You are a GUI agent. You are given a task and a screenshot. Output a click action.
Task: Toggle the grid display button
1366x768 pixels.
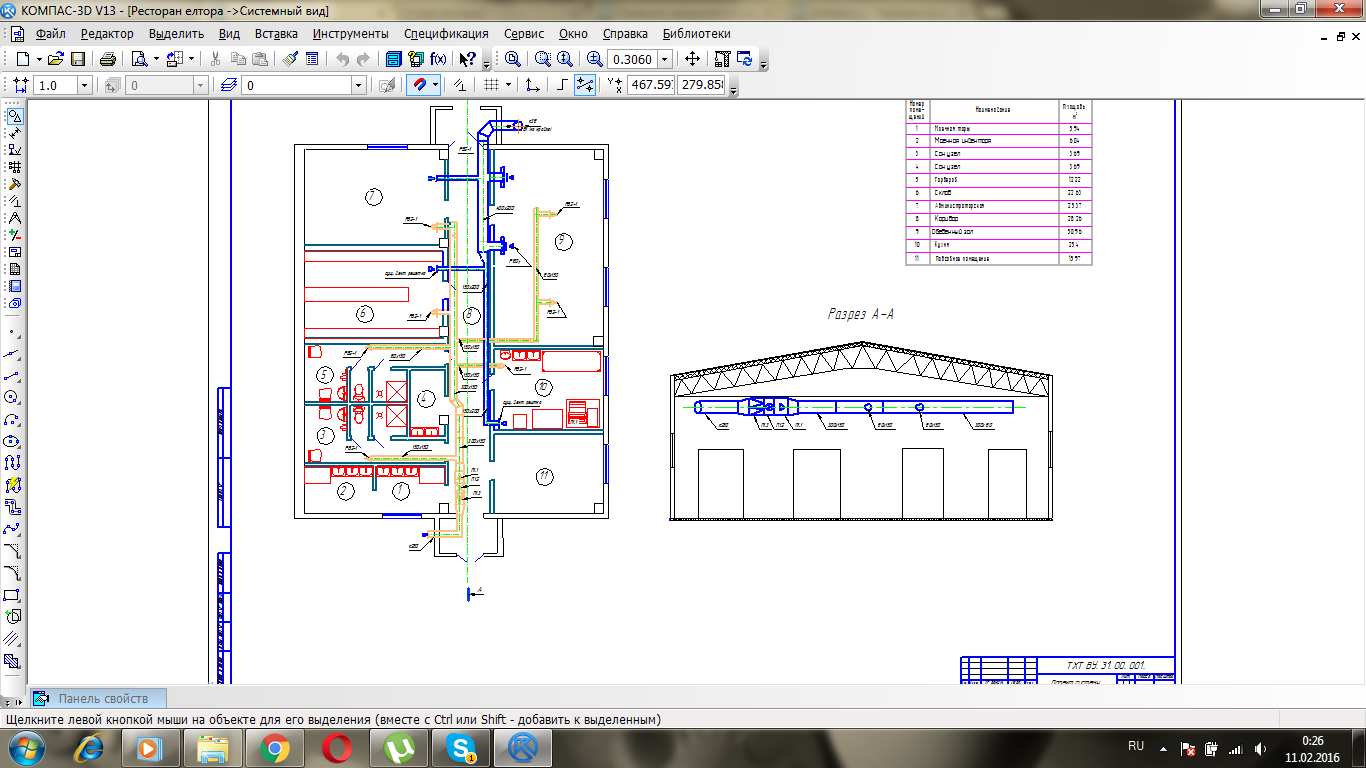491,86
